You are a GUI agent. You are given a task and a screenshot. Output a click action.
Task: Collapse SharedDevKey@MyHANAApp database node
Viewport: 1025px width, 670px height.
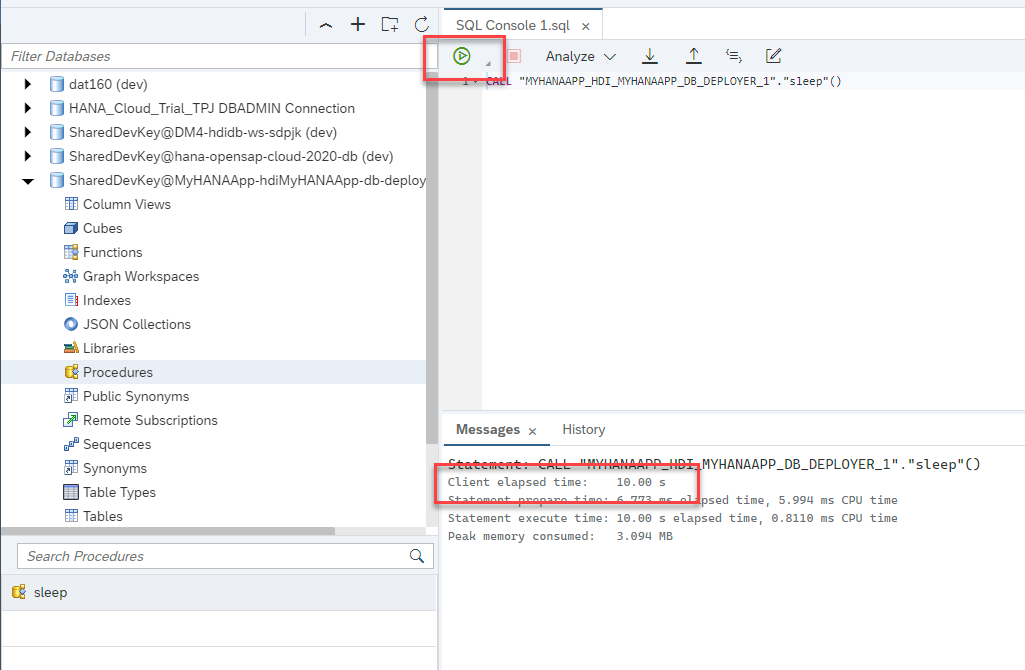[28, 181]
